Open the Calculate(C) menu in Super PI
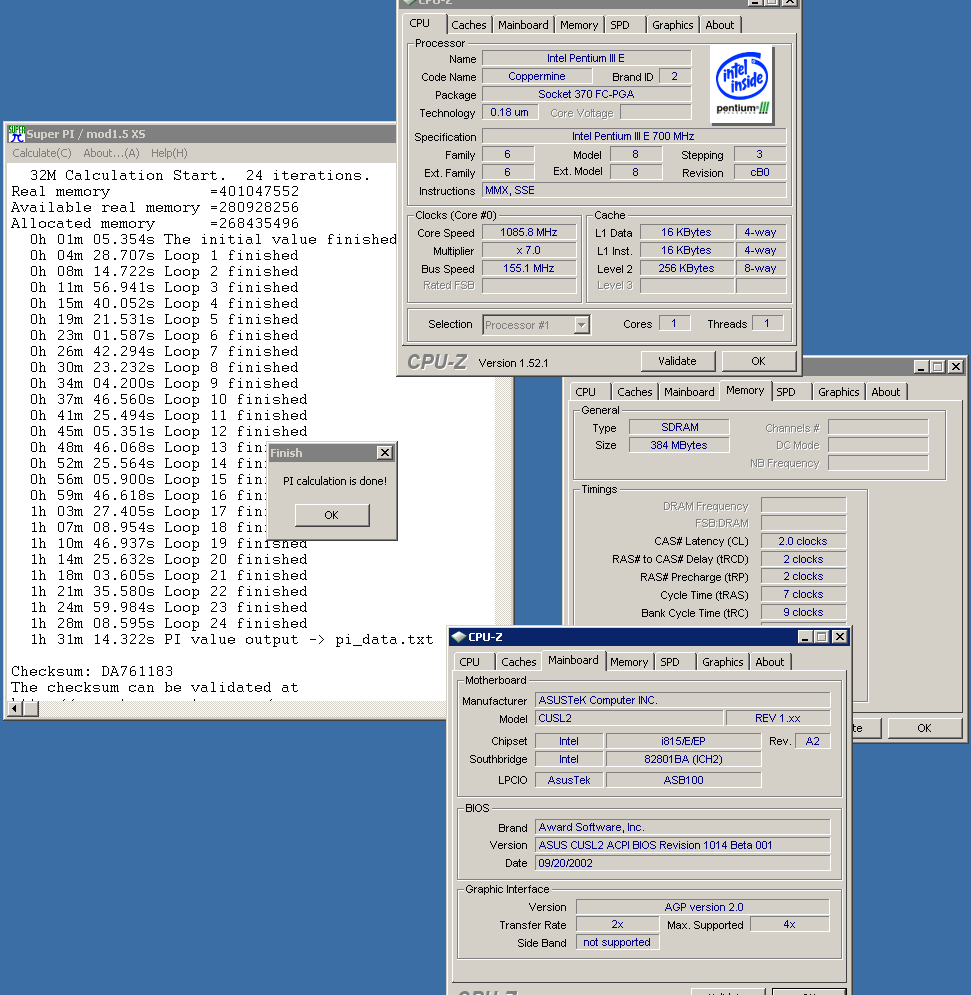 pyautogui.click(x=41, y=153)
